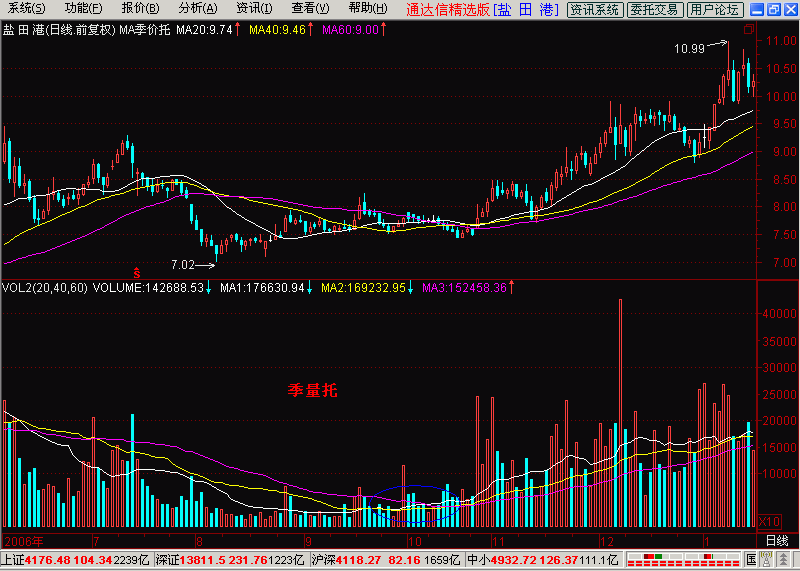The width and height of the screenshot is (800, 571).
Task: Click the red-green market breadth indicator bar
Action: coord(685,558)
